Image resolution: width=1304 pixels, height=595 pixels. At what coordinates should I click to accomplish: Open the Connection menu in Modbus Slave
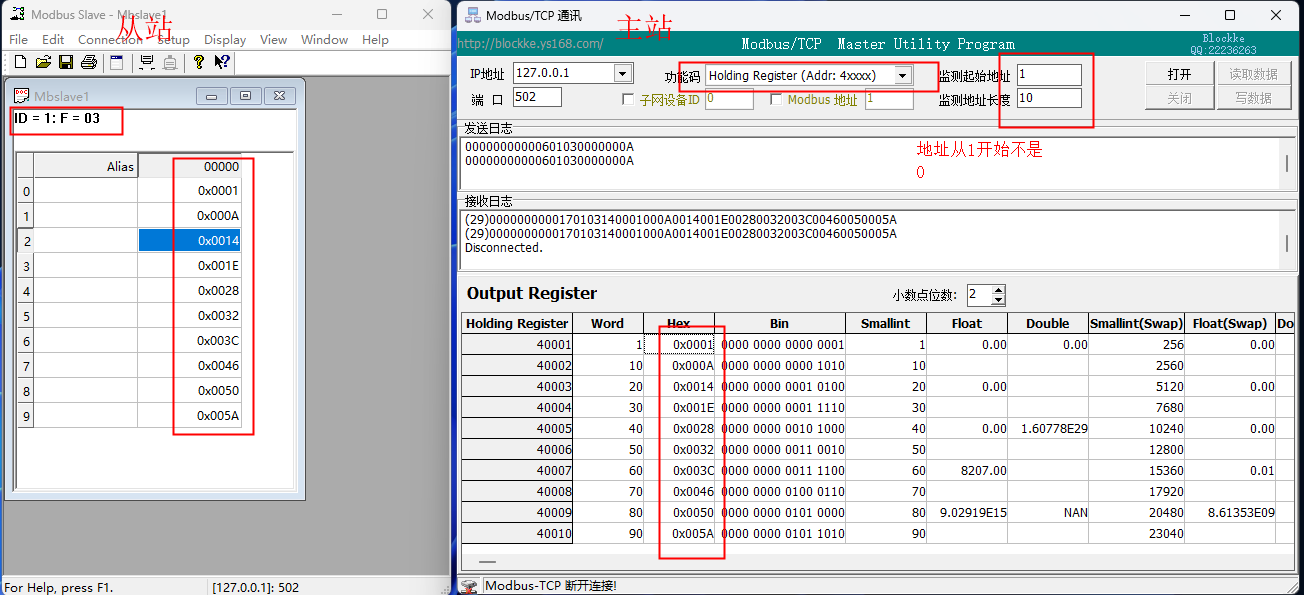point(110,40)
